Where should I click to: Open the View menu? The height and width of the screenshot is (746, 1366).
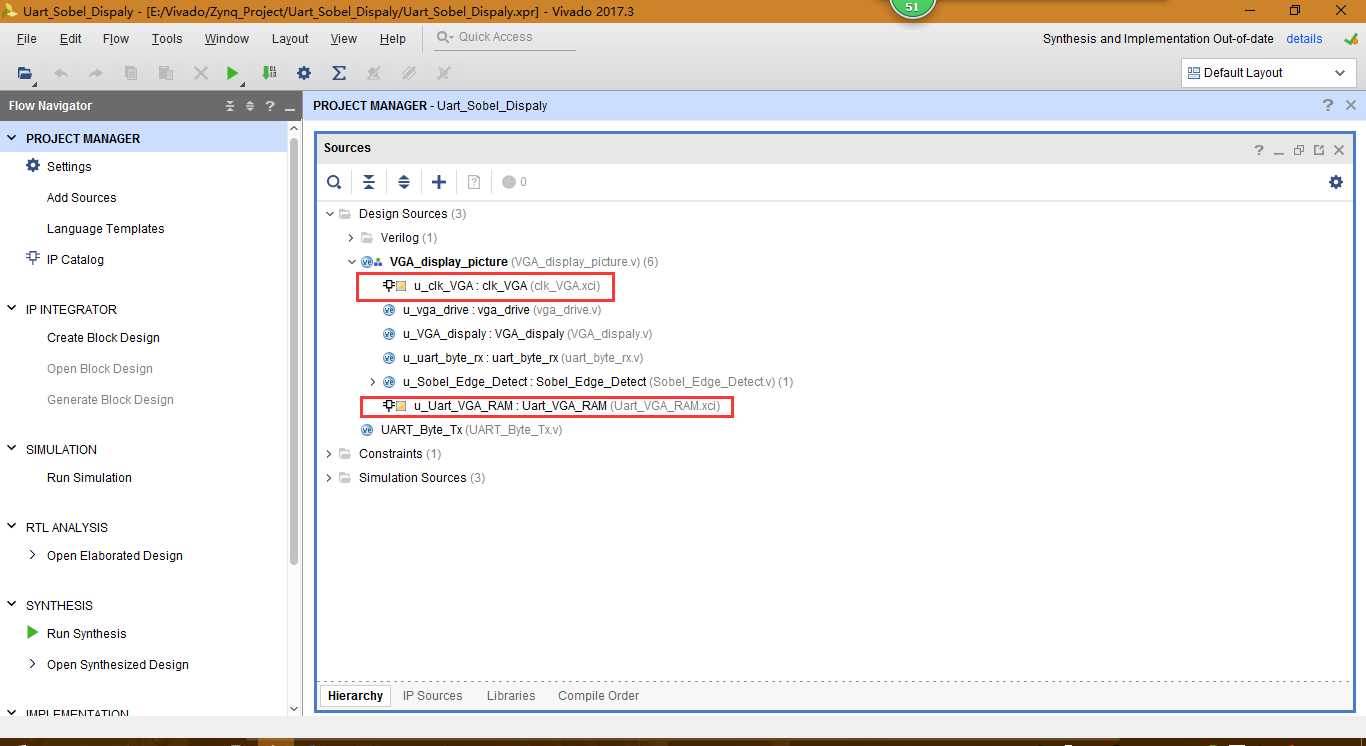click(344, 39)
